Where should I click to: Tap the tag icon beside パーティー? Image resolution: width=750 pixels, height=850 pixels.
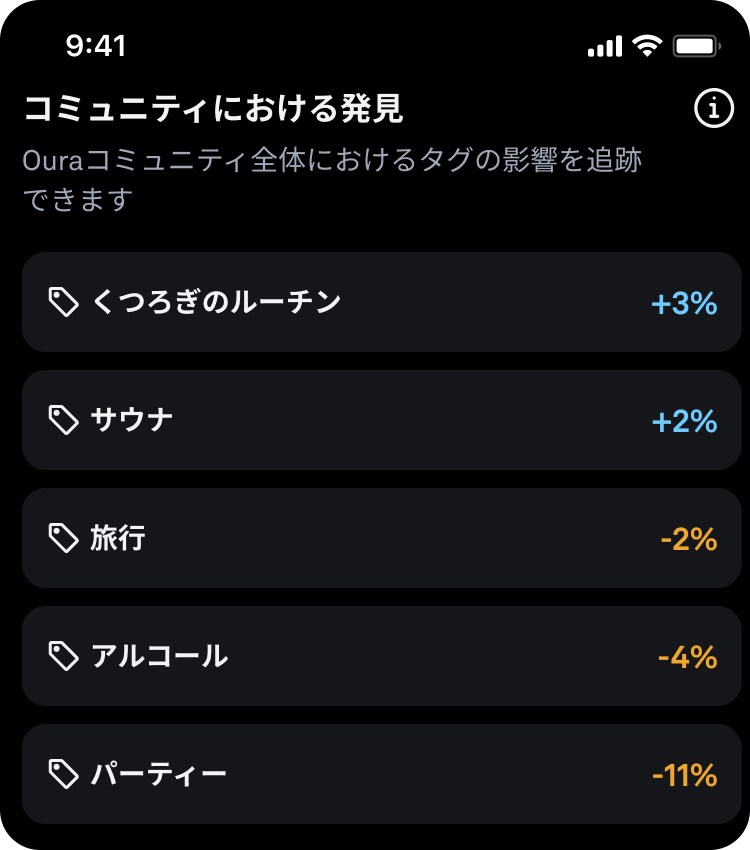tap(63, 774)
